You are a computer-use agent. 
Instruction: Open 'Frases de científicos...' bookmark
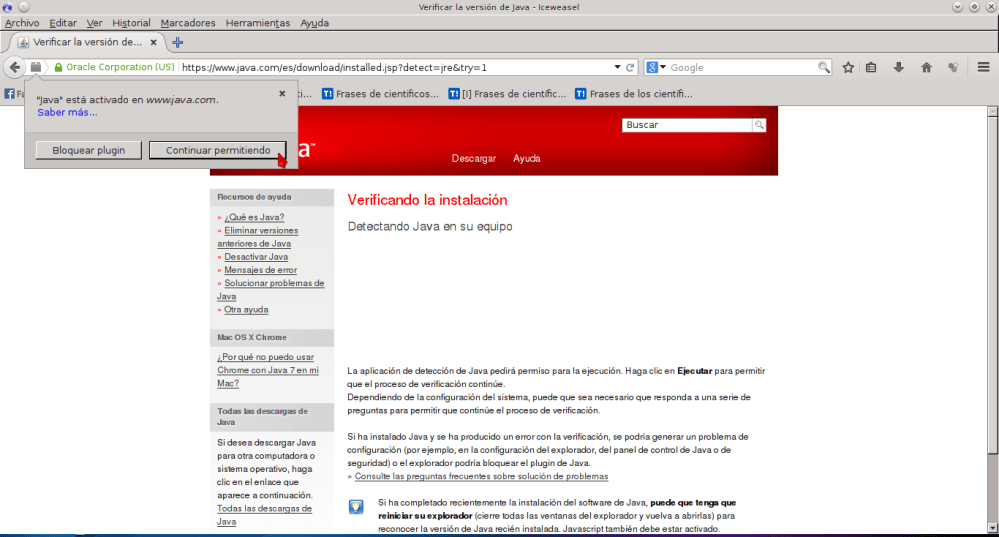point(380,94)
